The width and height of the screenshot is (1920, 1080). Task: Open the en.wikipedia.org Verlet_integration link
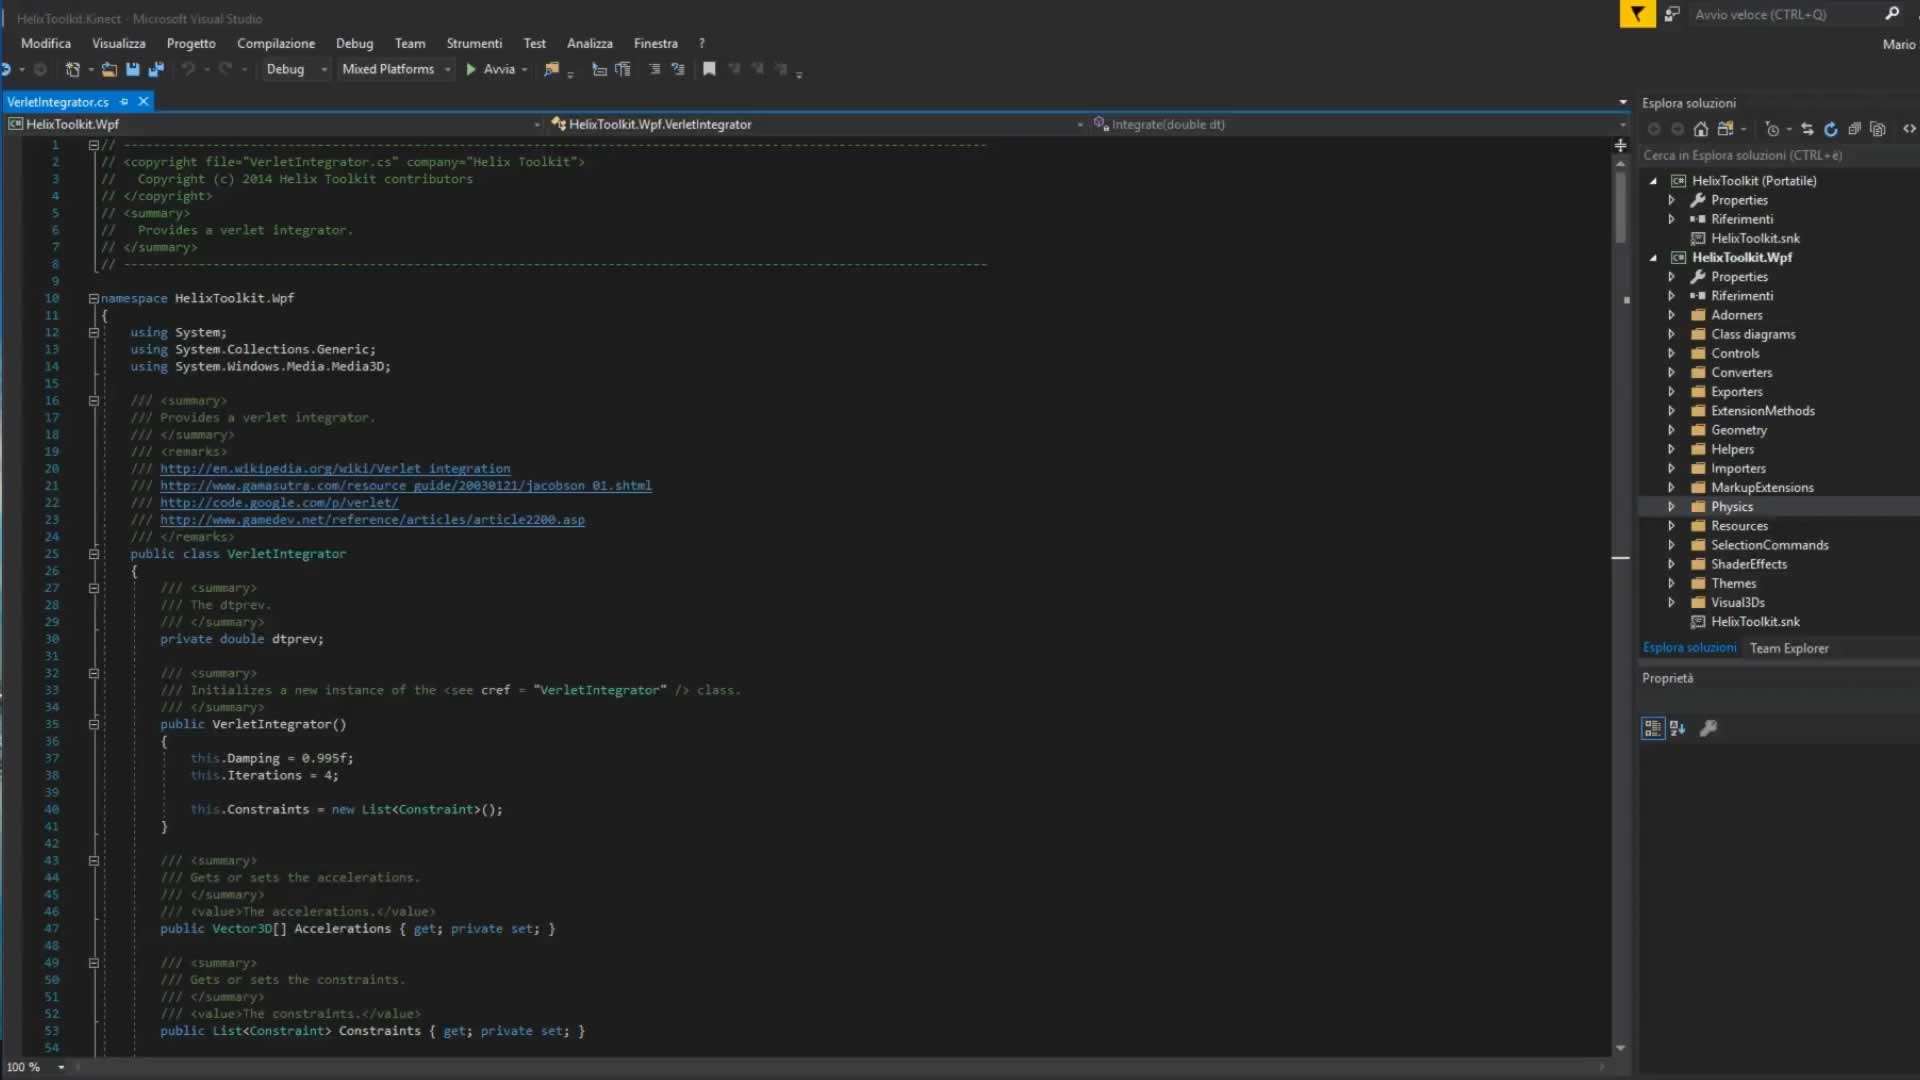tap(335, 468)
